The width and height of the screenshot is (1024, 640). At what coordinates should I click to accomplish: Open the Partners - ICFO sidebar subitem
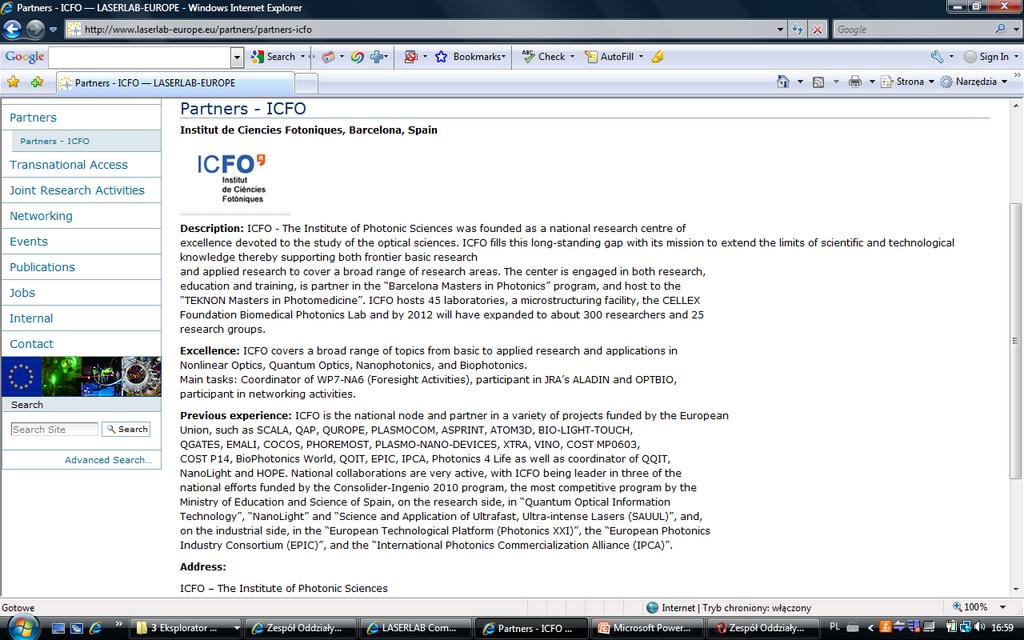[x=54, y=141]
